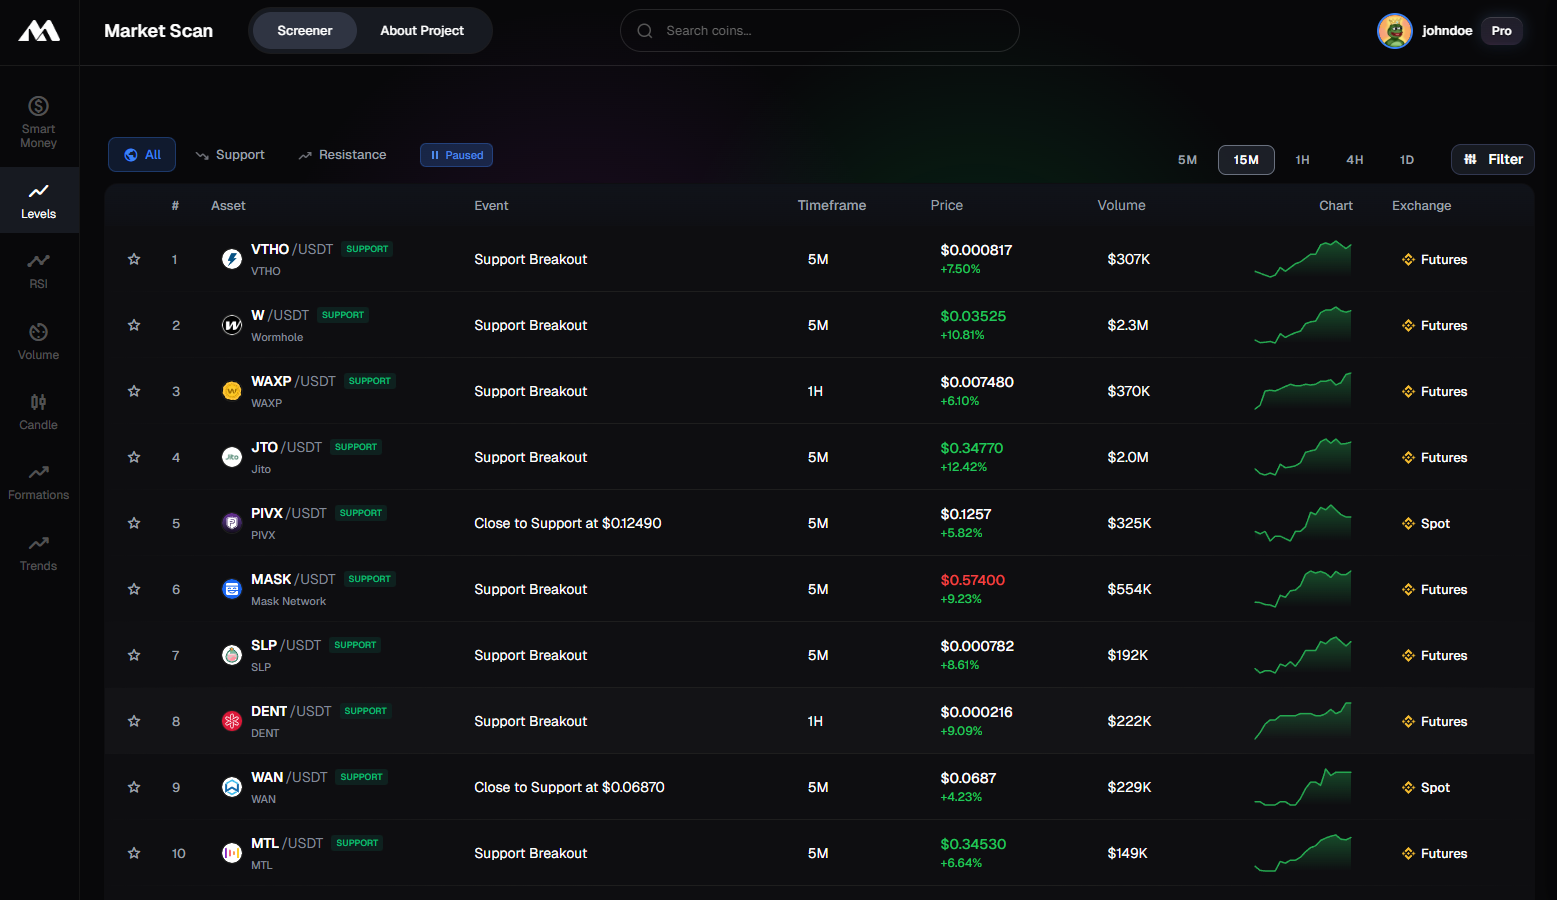Image resolution: width=1557 pixels, height=900 pixels.
Task: Toggle the Paused live-update button
Action: (456, 155)
